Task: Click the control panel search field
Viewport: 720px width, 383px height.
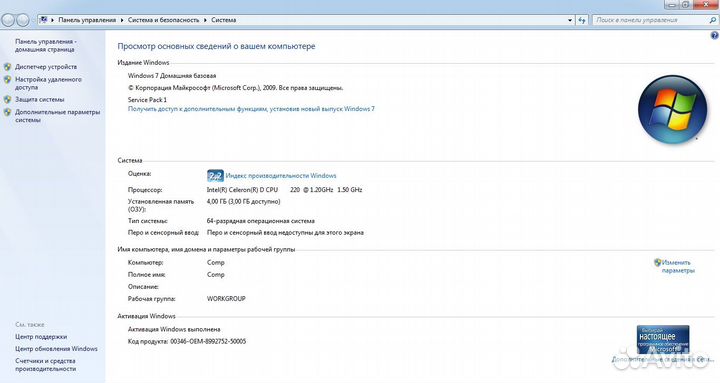Action: tap(650, 20)
